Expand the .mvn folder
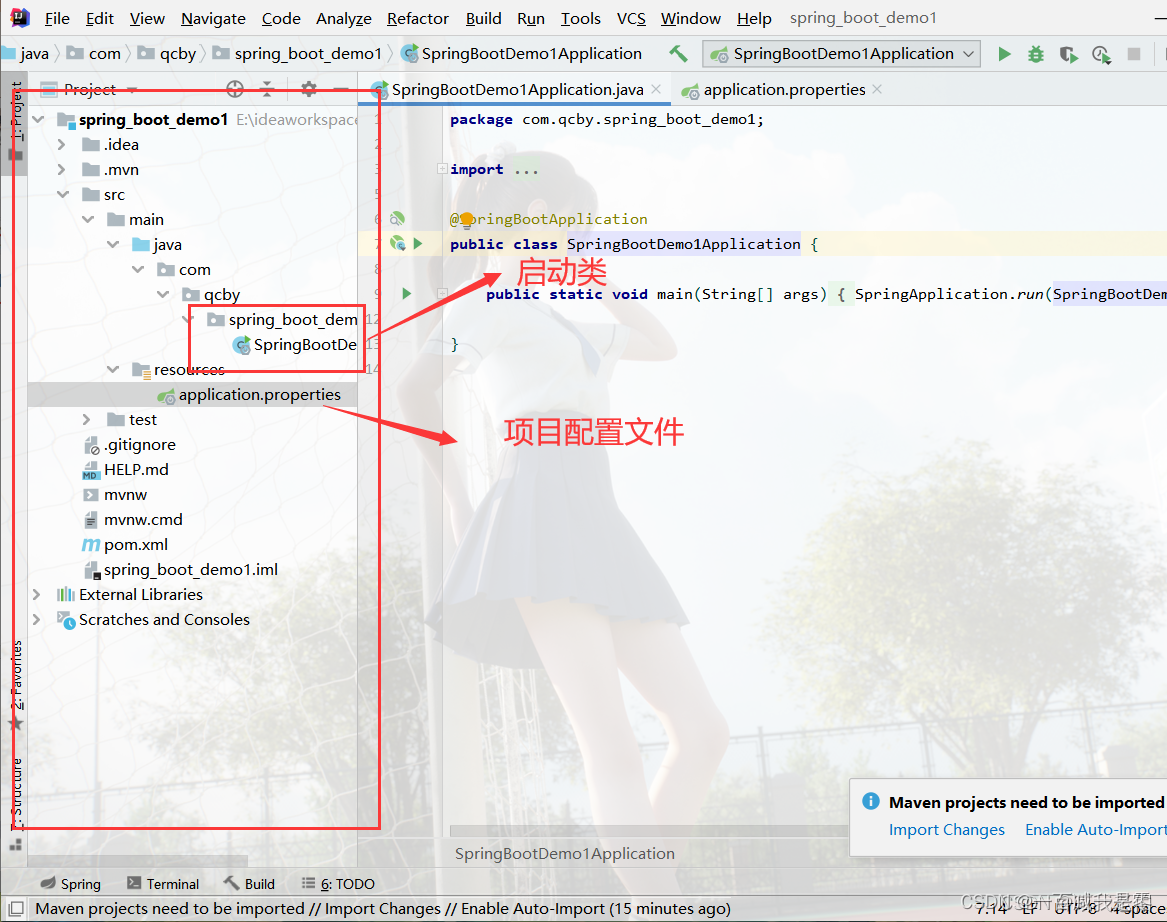 pos(62,170)
